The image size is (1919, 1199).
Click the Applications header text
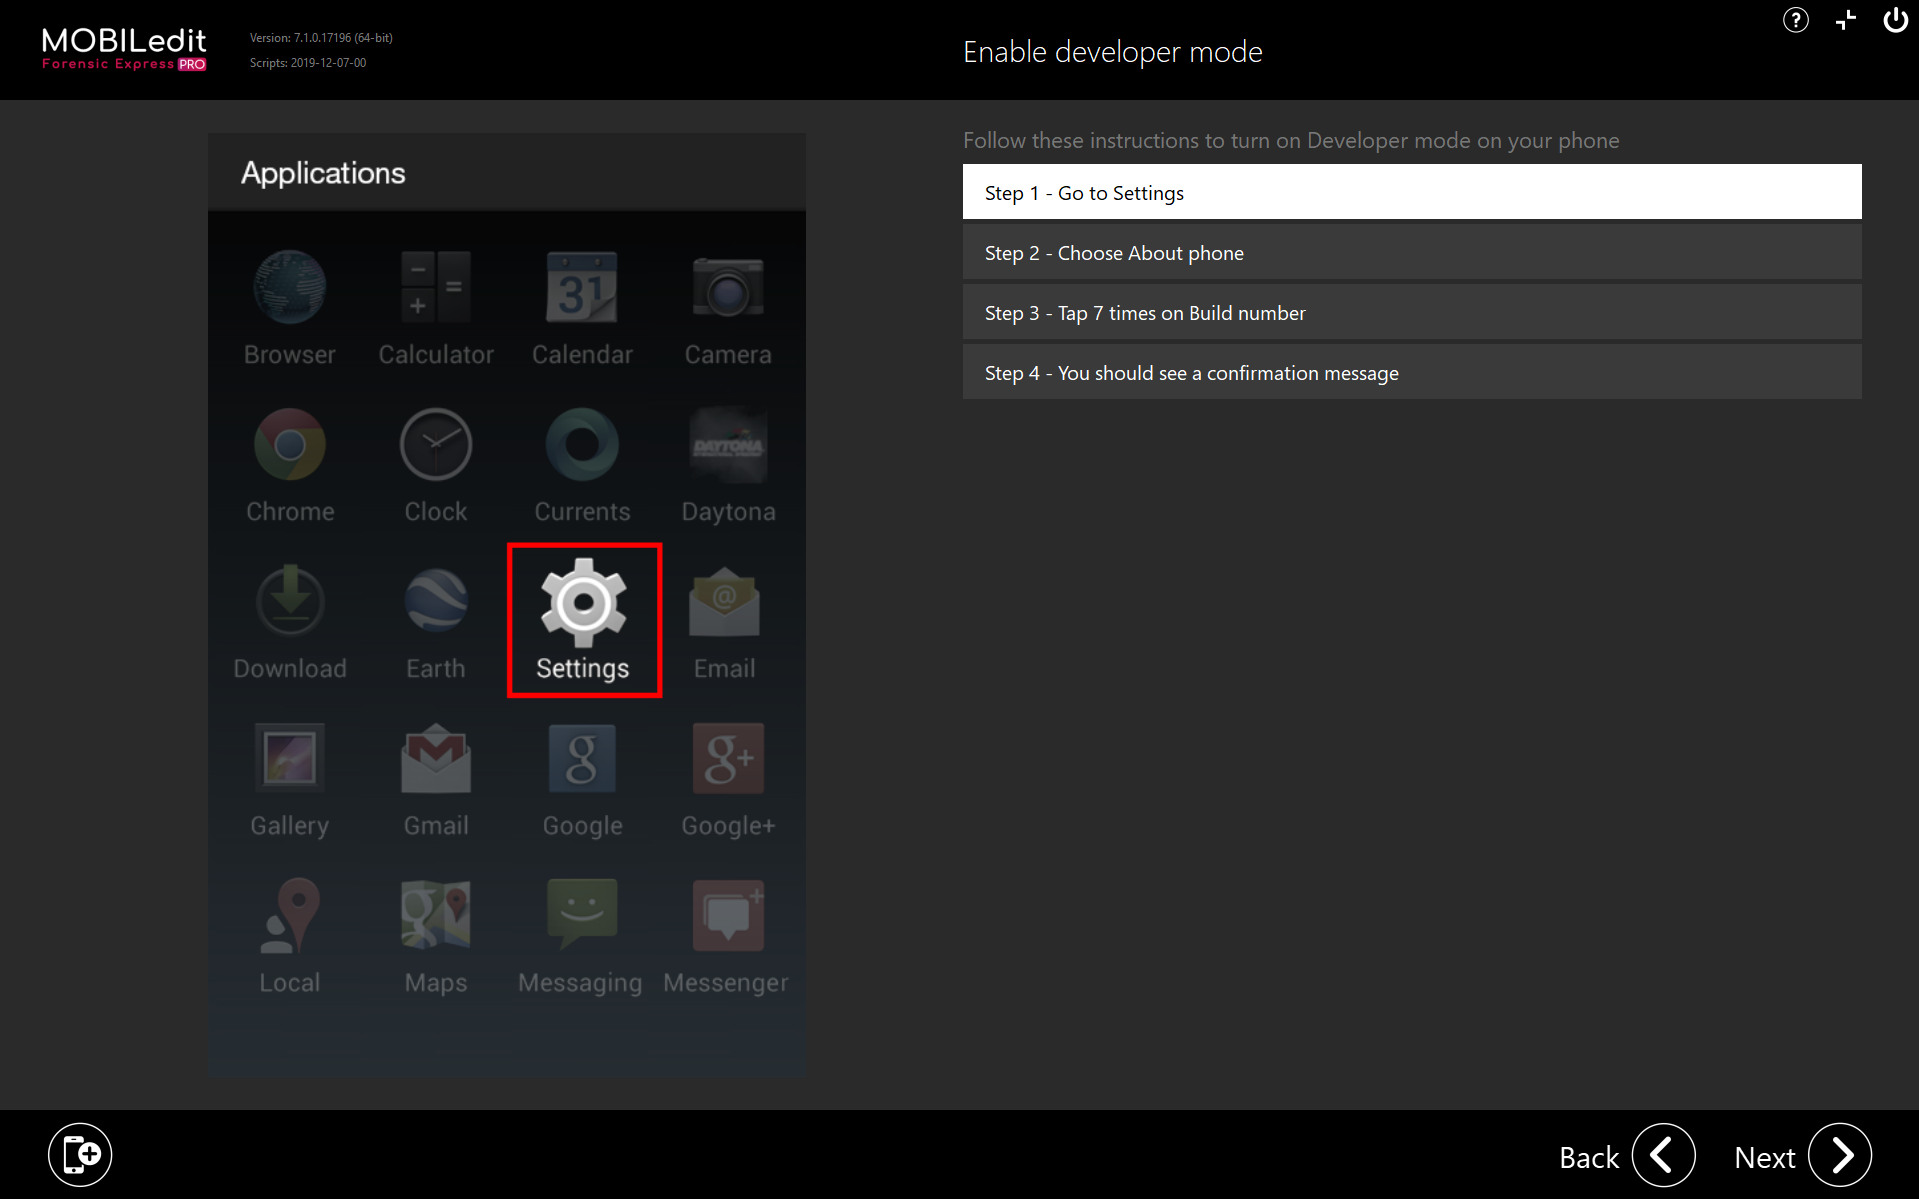(x=323, y=173)
